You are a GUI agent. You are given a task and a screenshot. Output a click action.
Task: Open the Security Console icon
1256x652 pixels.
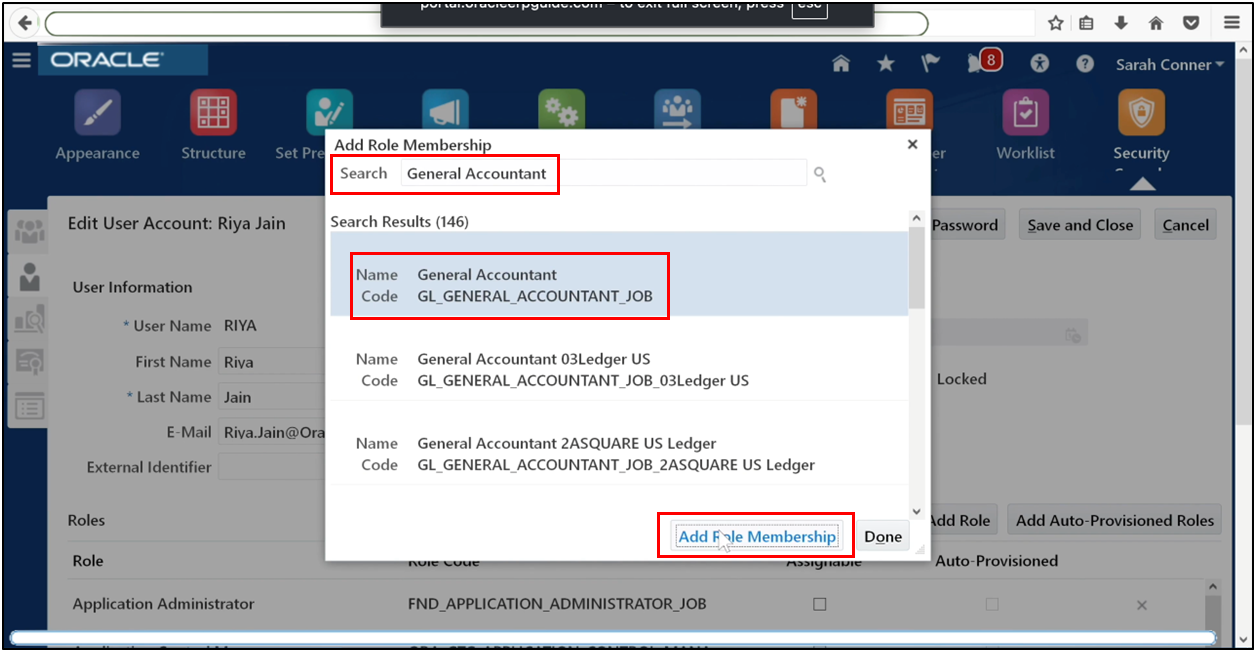click(x=1140, y=110)
